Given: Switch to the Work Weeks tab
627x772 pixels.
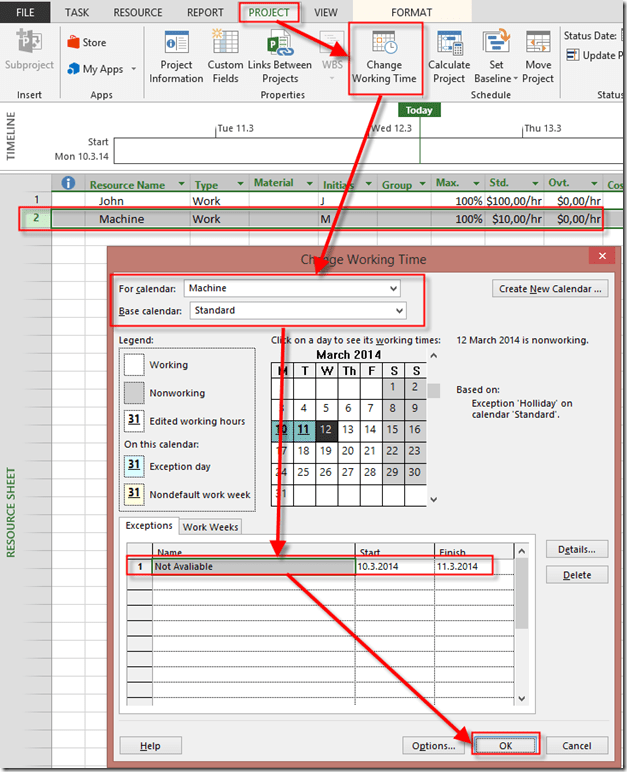Looking at the screenshot, I should (x=210, y=527).
